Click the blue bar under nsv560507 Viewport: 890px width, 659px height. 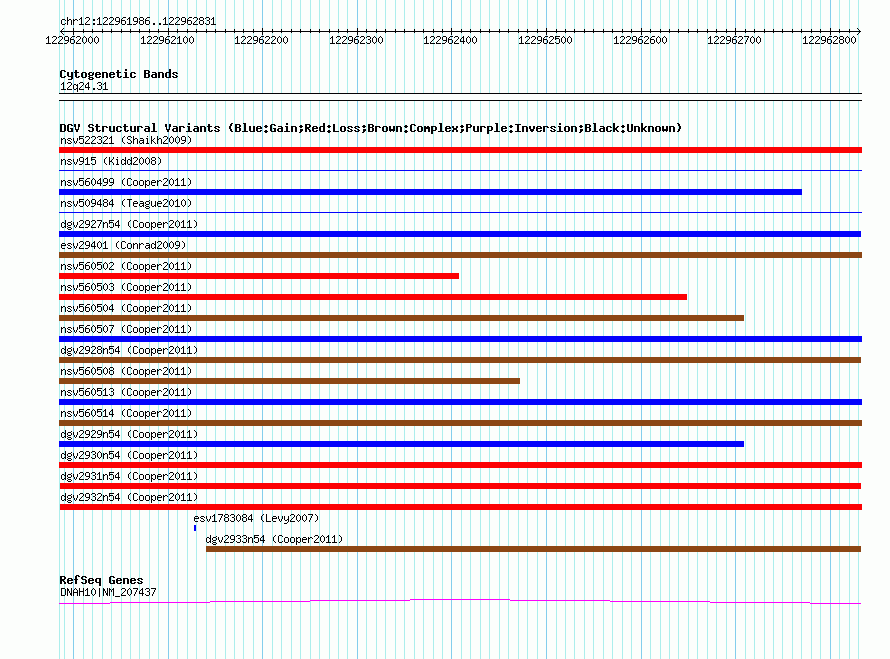[x=460, y=339]
